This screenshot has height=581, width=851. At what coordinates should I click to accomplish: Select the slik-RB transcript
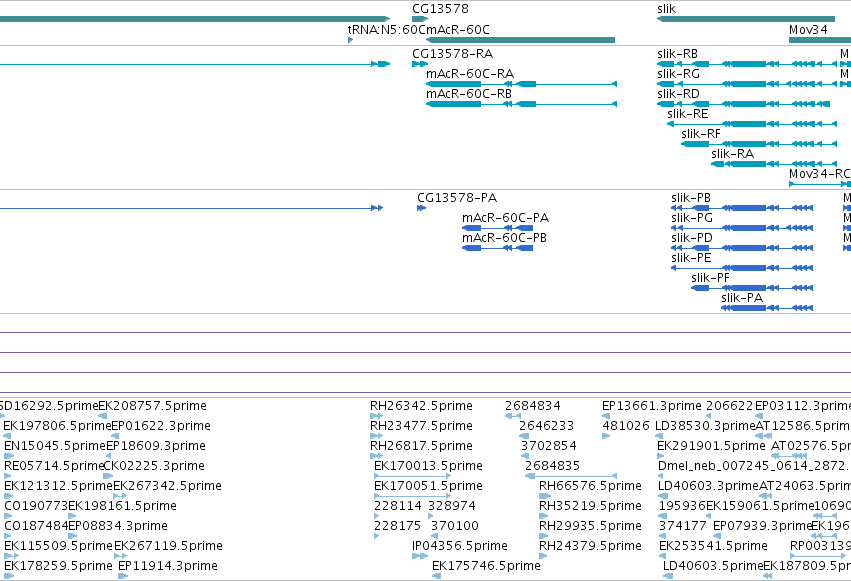[747, 64]
